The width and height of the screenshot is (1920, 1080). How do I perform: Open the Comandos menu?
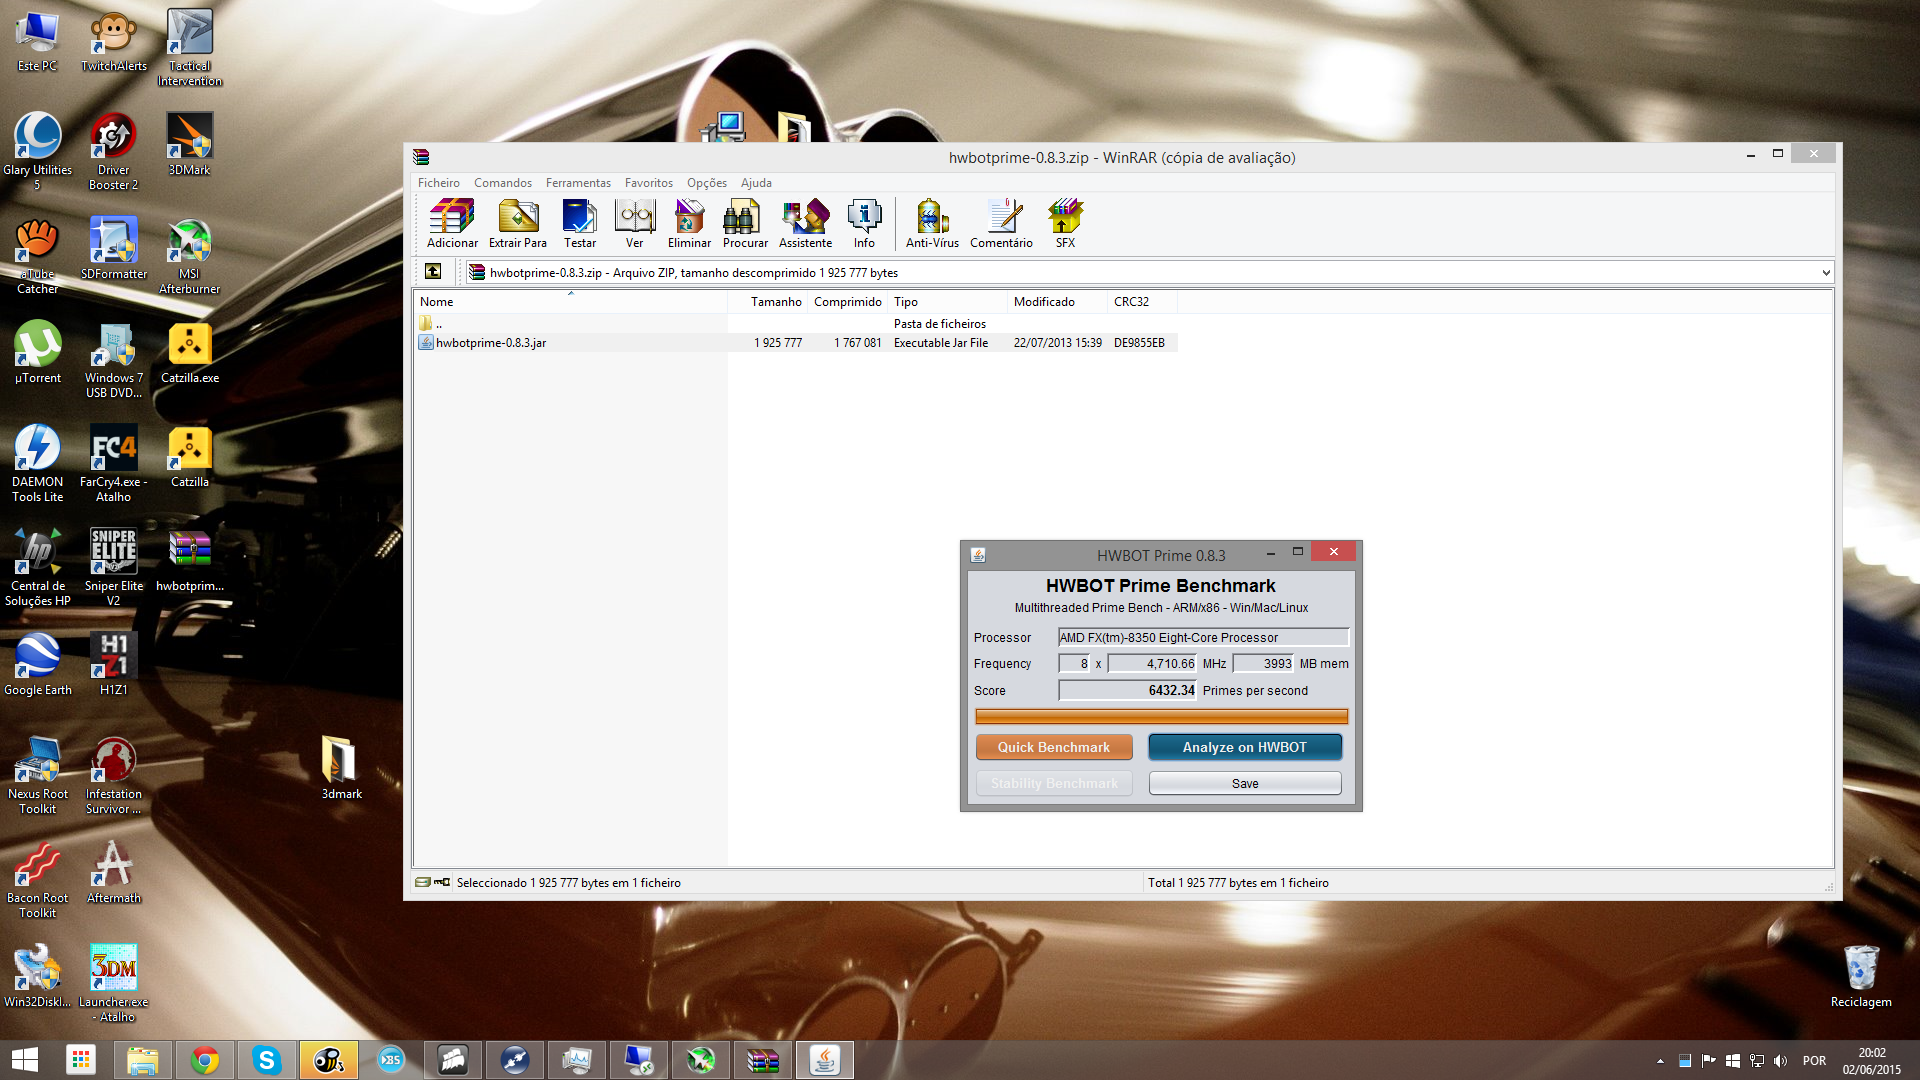503,183
